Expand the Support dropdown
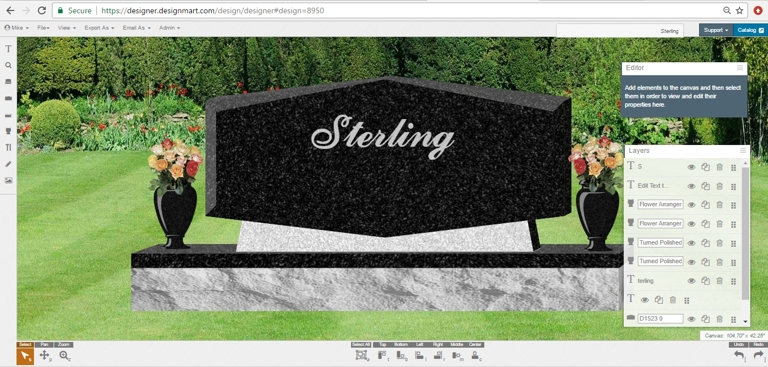 click(716, 30)
